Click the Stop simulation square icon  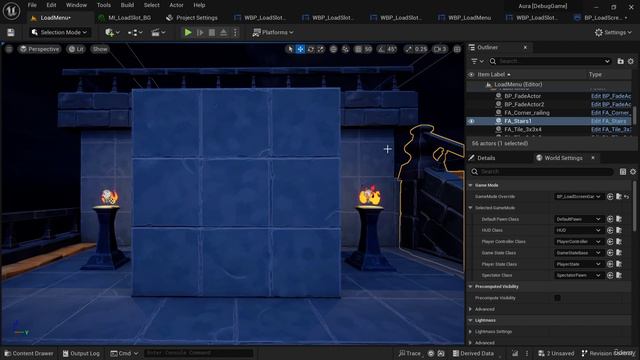coord(212,32)
